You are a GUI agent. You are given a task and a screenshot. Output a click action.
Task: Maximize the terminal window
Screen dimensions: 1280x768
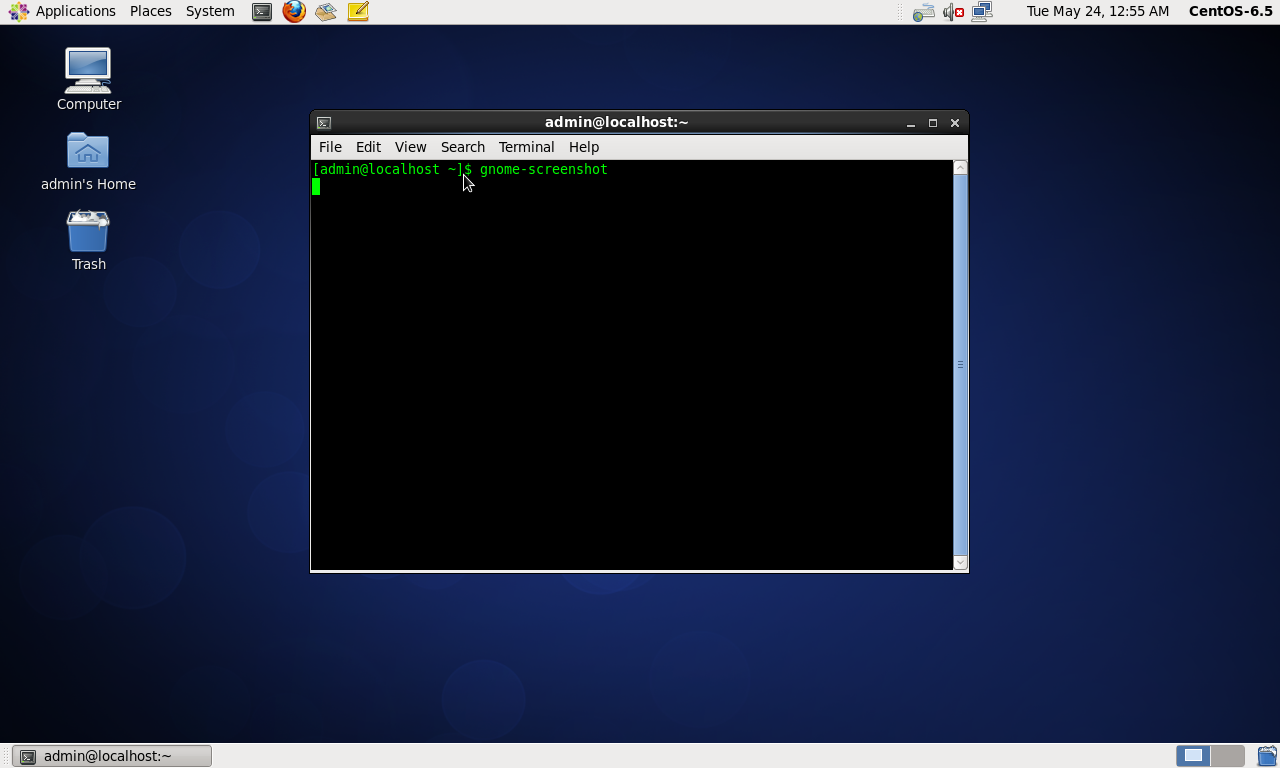[x=933, y=123]
